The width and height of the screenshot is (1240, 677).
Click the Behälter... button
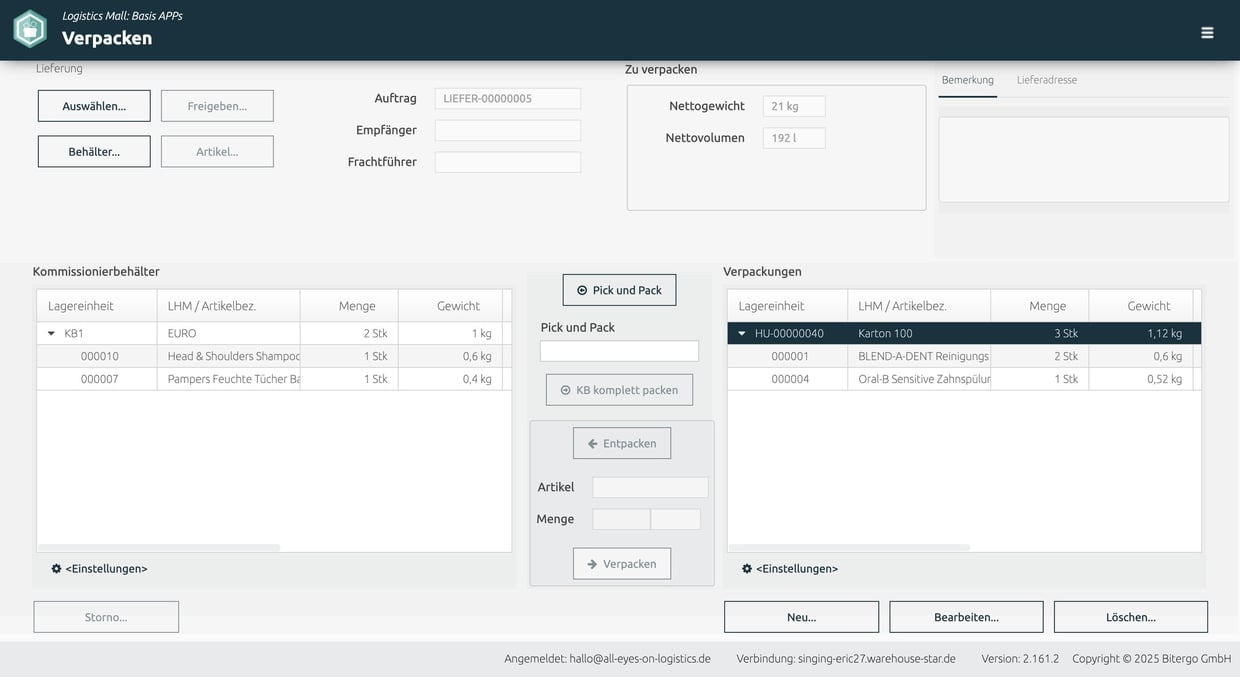coord(94,152)
